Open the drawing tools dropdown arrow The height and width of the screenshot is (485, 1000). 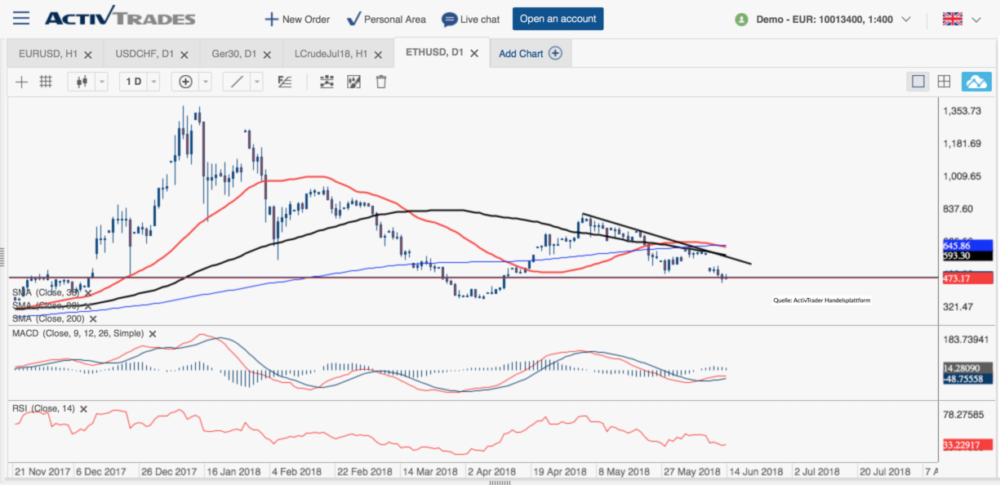pyautogui.click(x=256, y=82)
